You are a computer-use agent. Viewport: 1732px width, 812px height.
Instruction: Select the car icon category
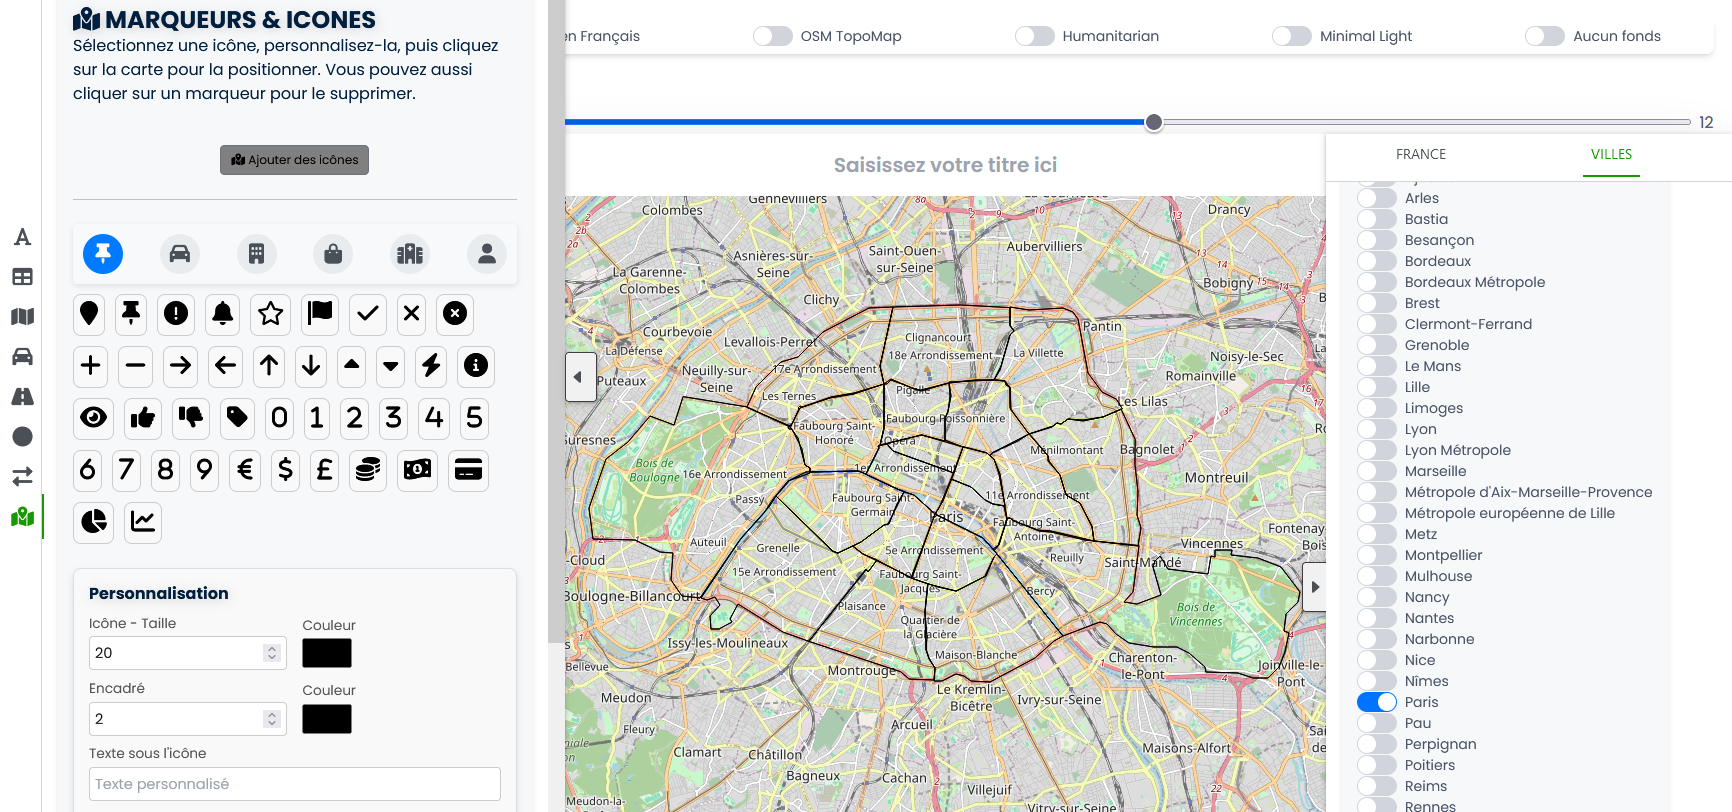click(x=180, y=254)
